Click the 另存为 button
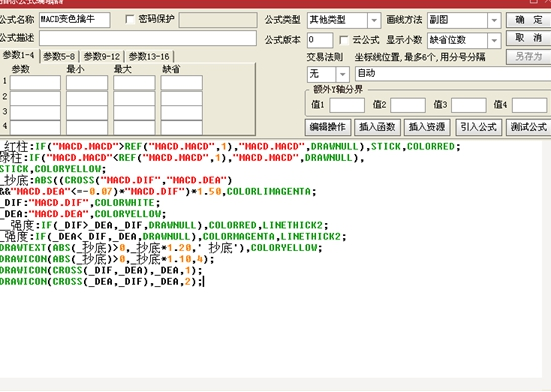The width and height of the screenshot is (551, 392). click(x=529, y=57)
